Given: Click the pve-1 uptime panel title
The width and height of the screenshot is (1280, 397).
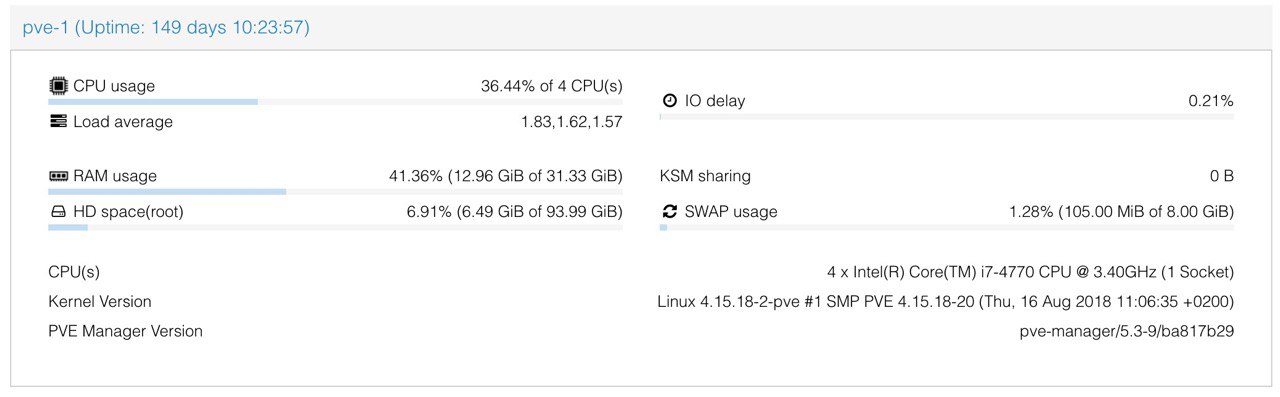Looking at the screenshot, I should coord(166,28).
